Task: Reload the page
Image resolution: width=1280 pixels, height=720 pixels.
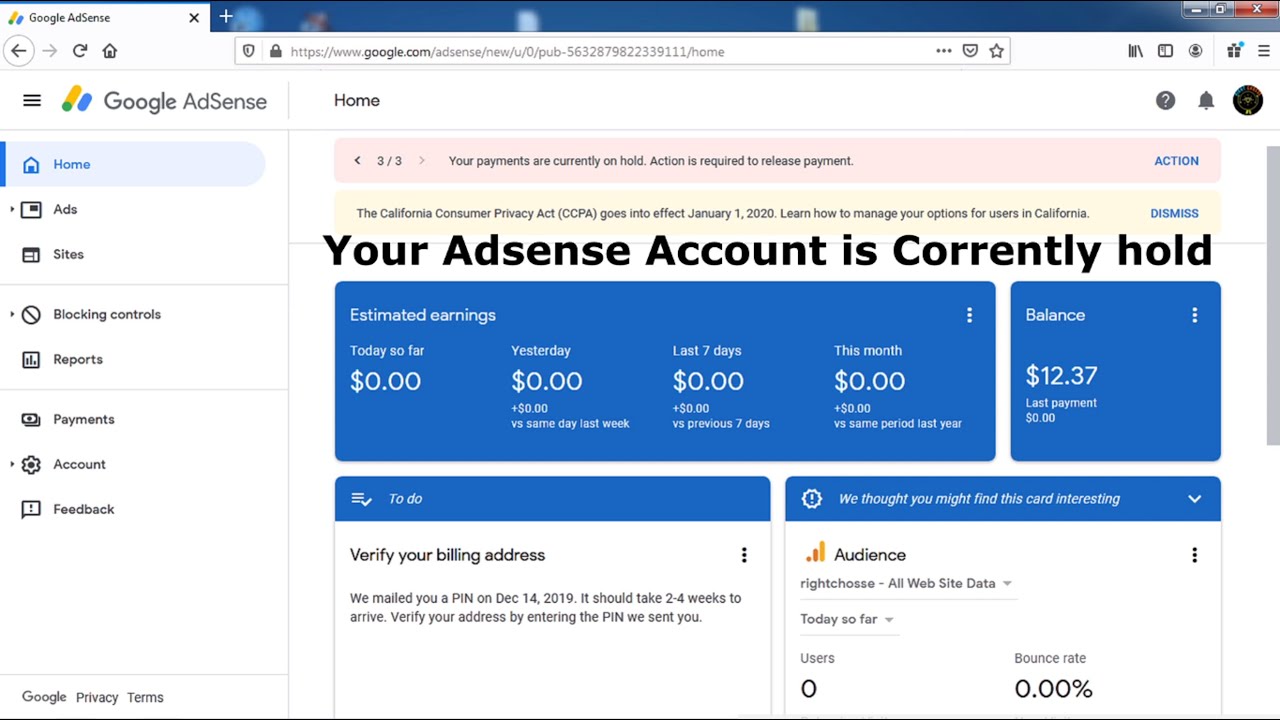Action: [80, 51]
